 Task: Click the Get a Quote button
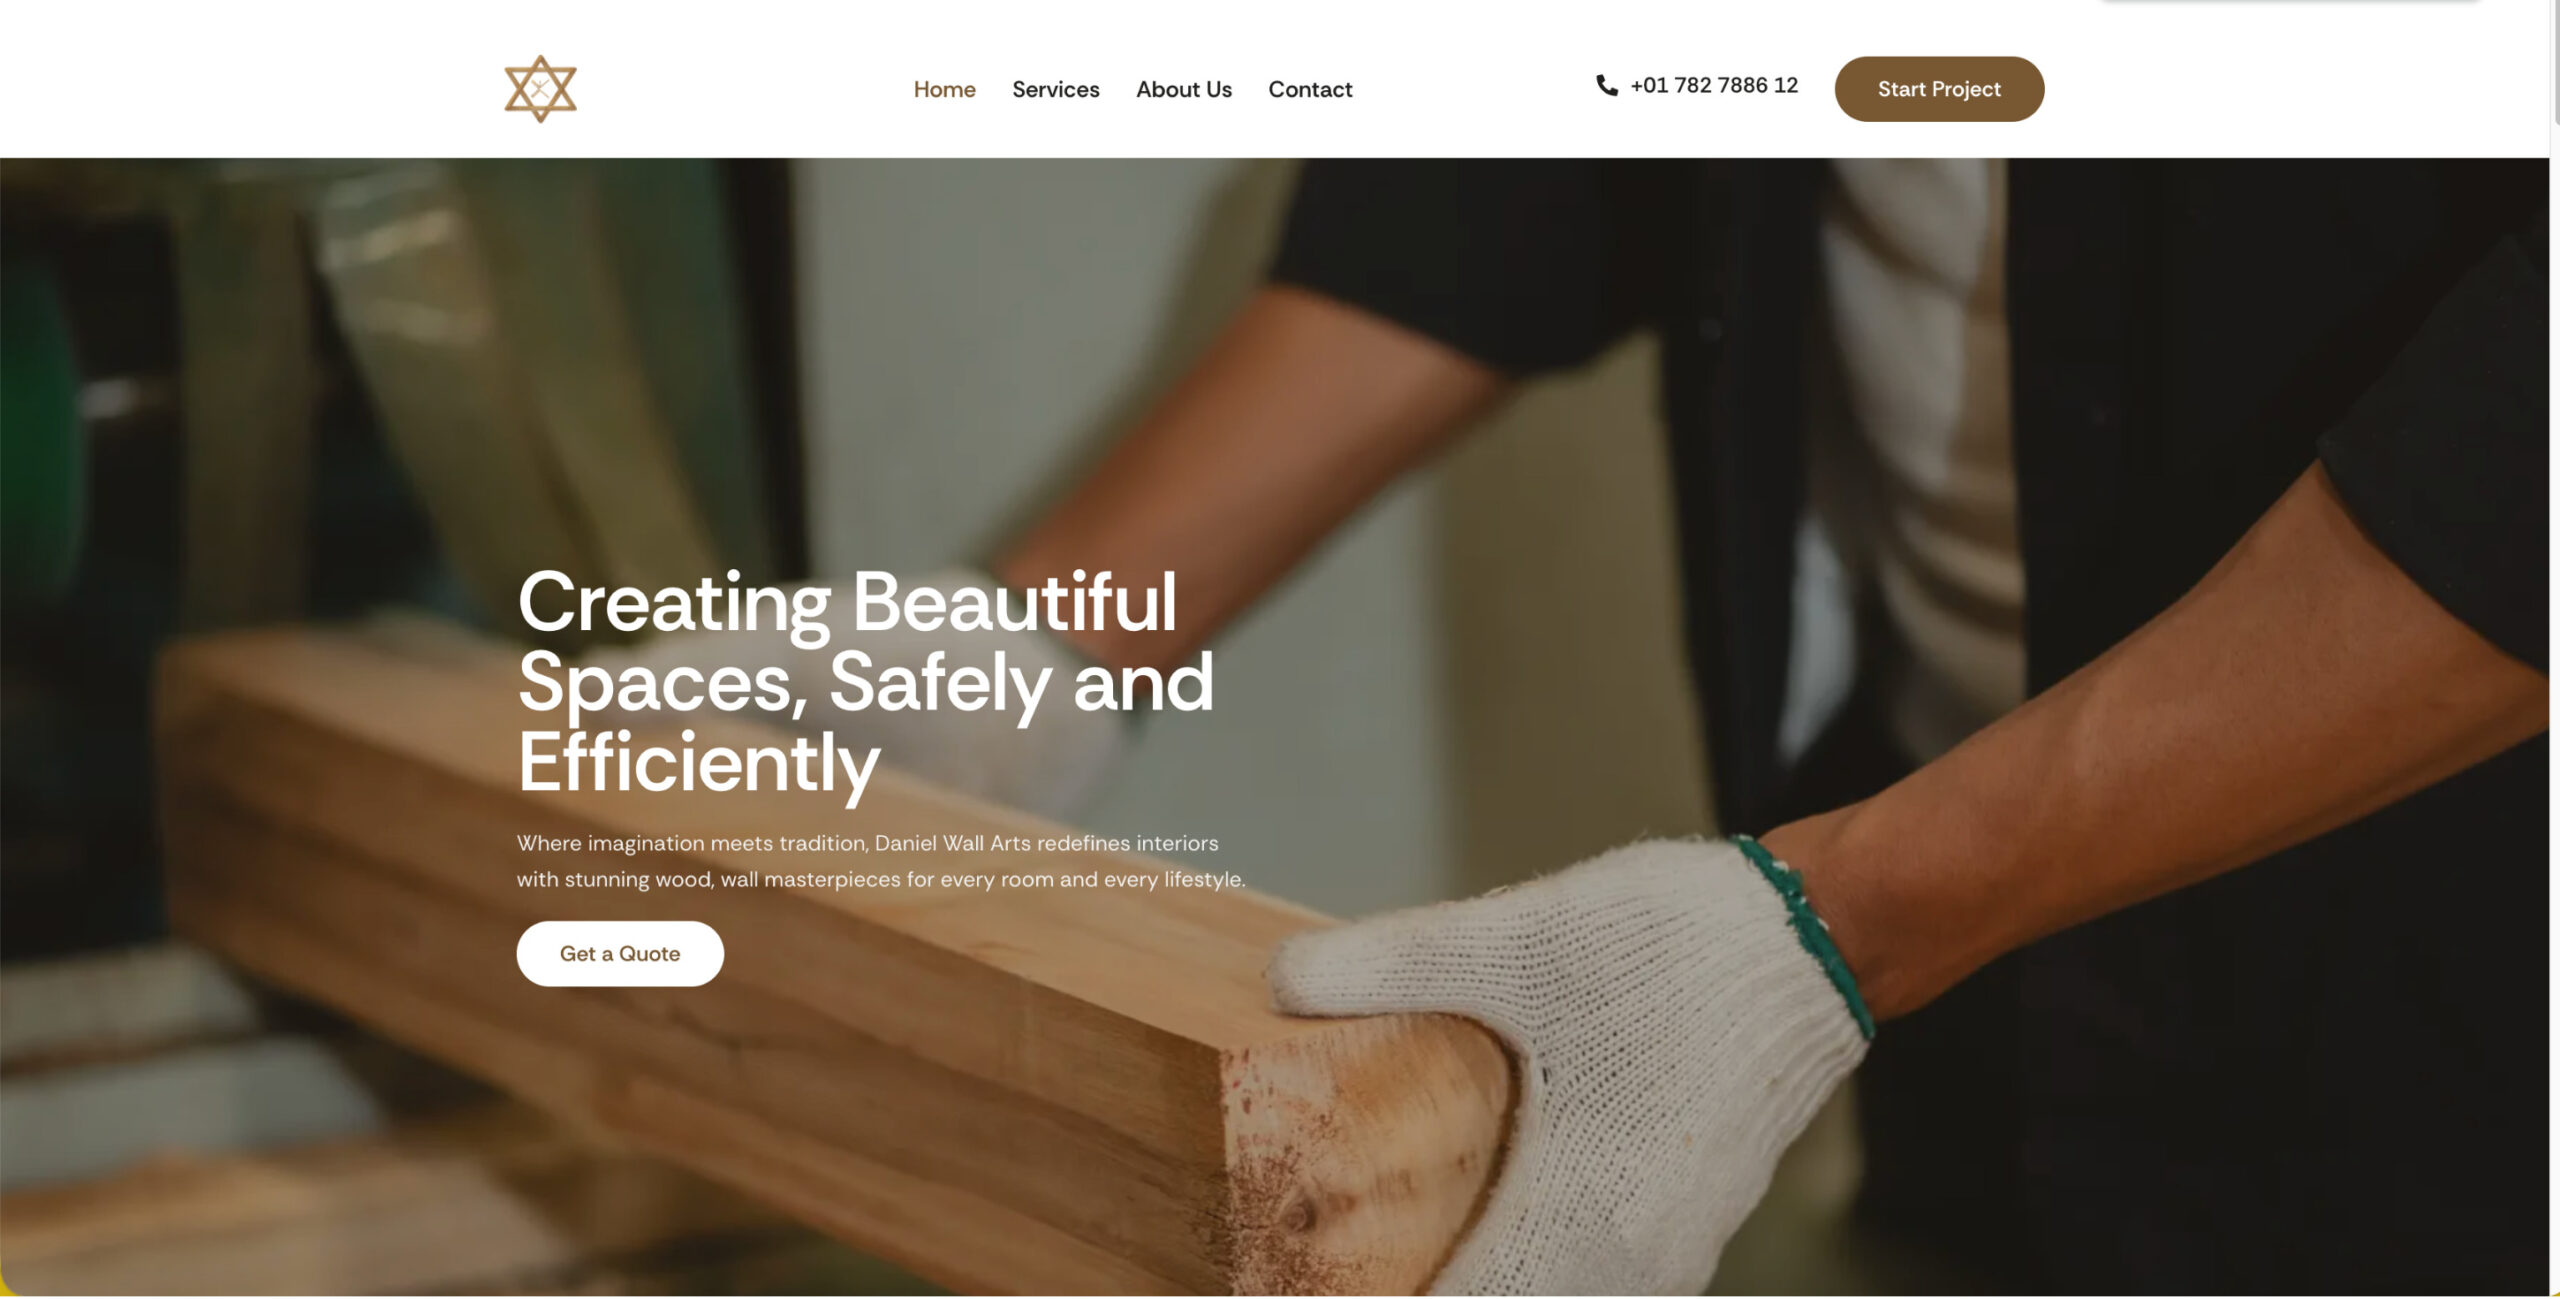(620, 953)
